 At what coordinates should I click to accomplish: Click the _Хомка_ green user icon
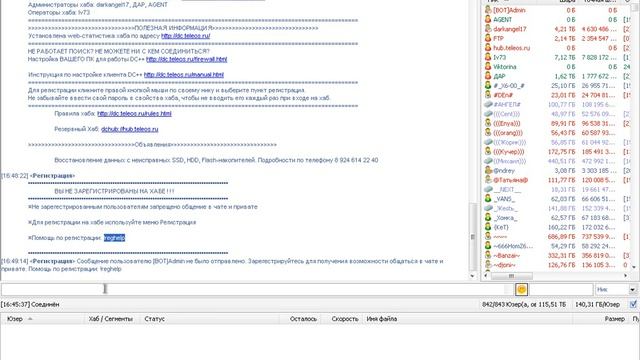(488, 218)
